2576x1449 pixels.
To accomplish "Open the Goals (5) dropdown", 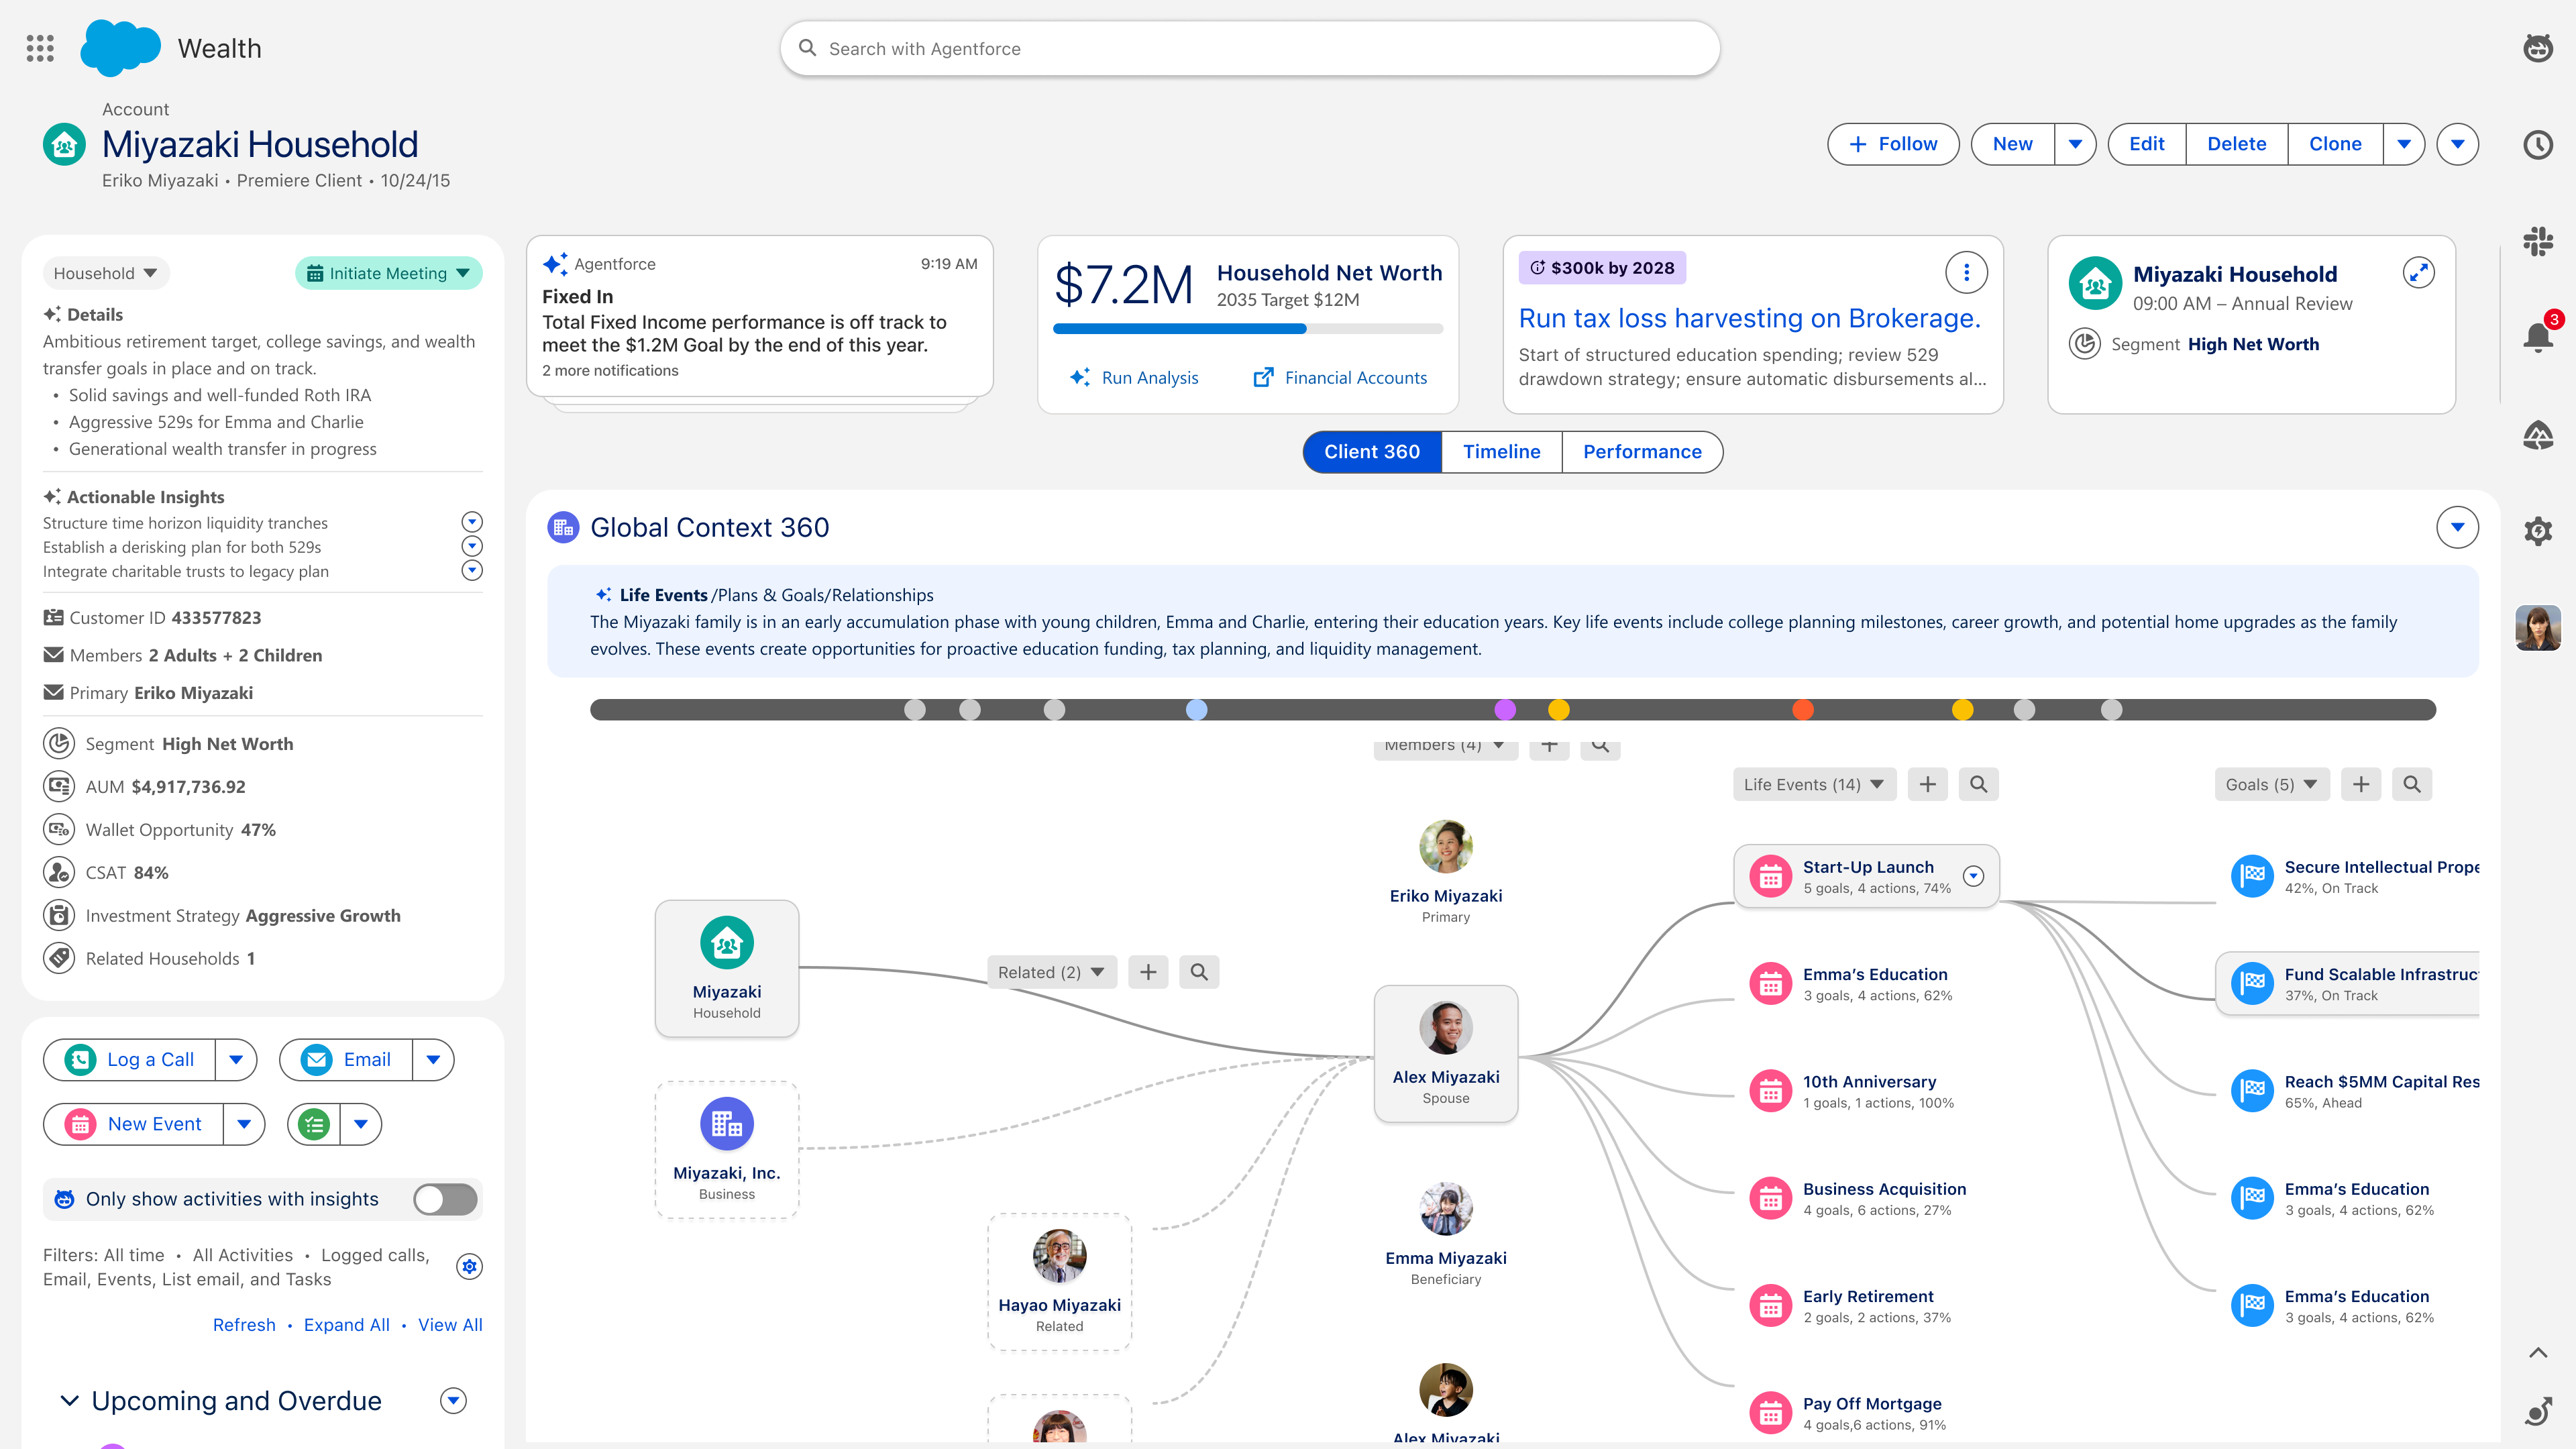I will [x=2271, y=784].
